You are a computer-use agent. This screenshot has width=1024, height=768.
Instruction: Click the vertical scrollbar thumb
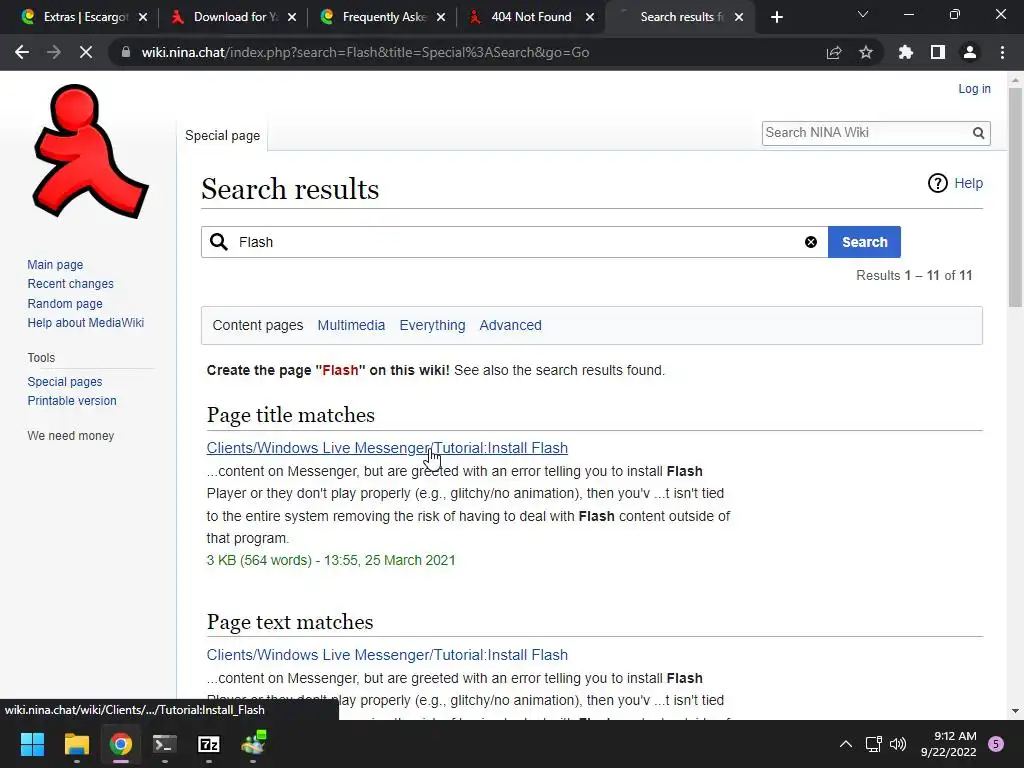1015,196
